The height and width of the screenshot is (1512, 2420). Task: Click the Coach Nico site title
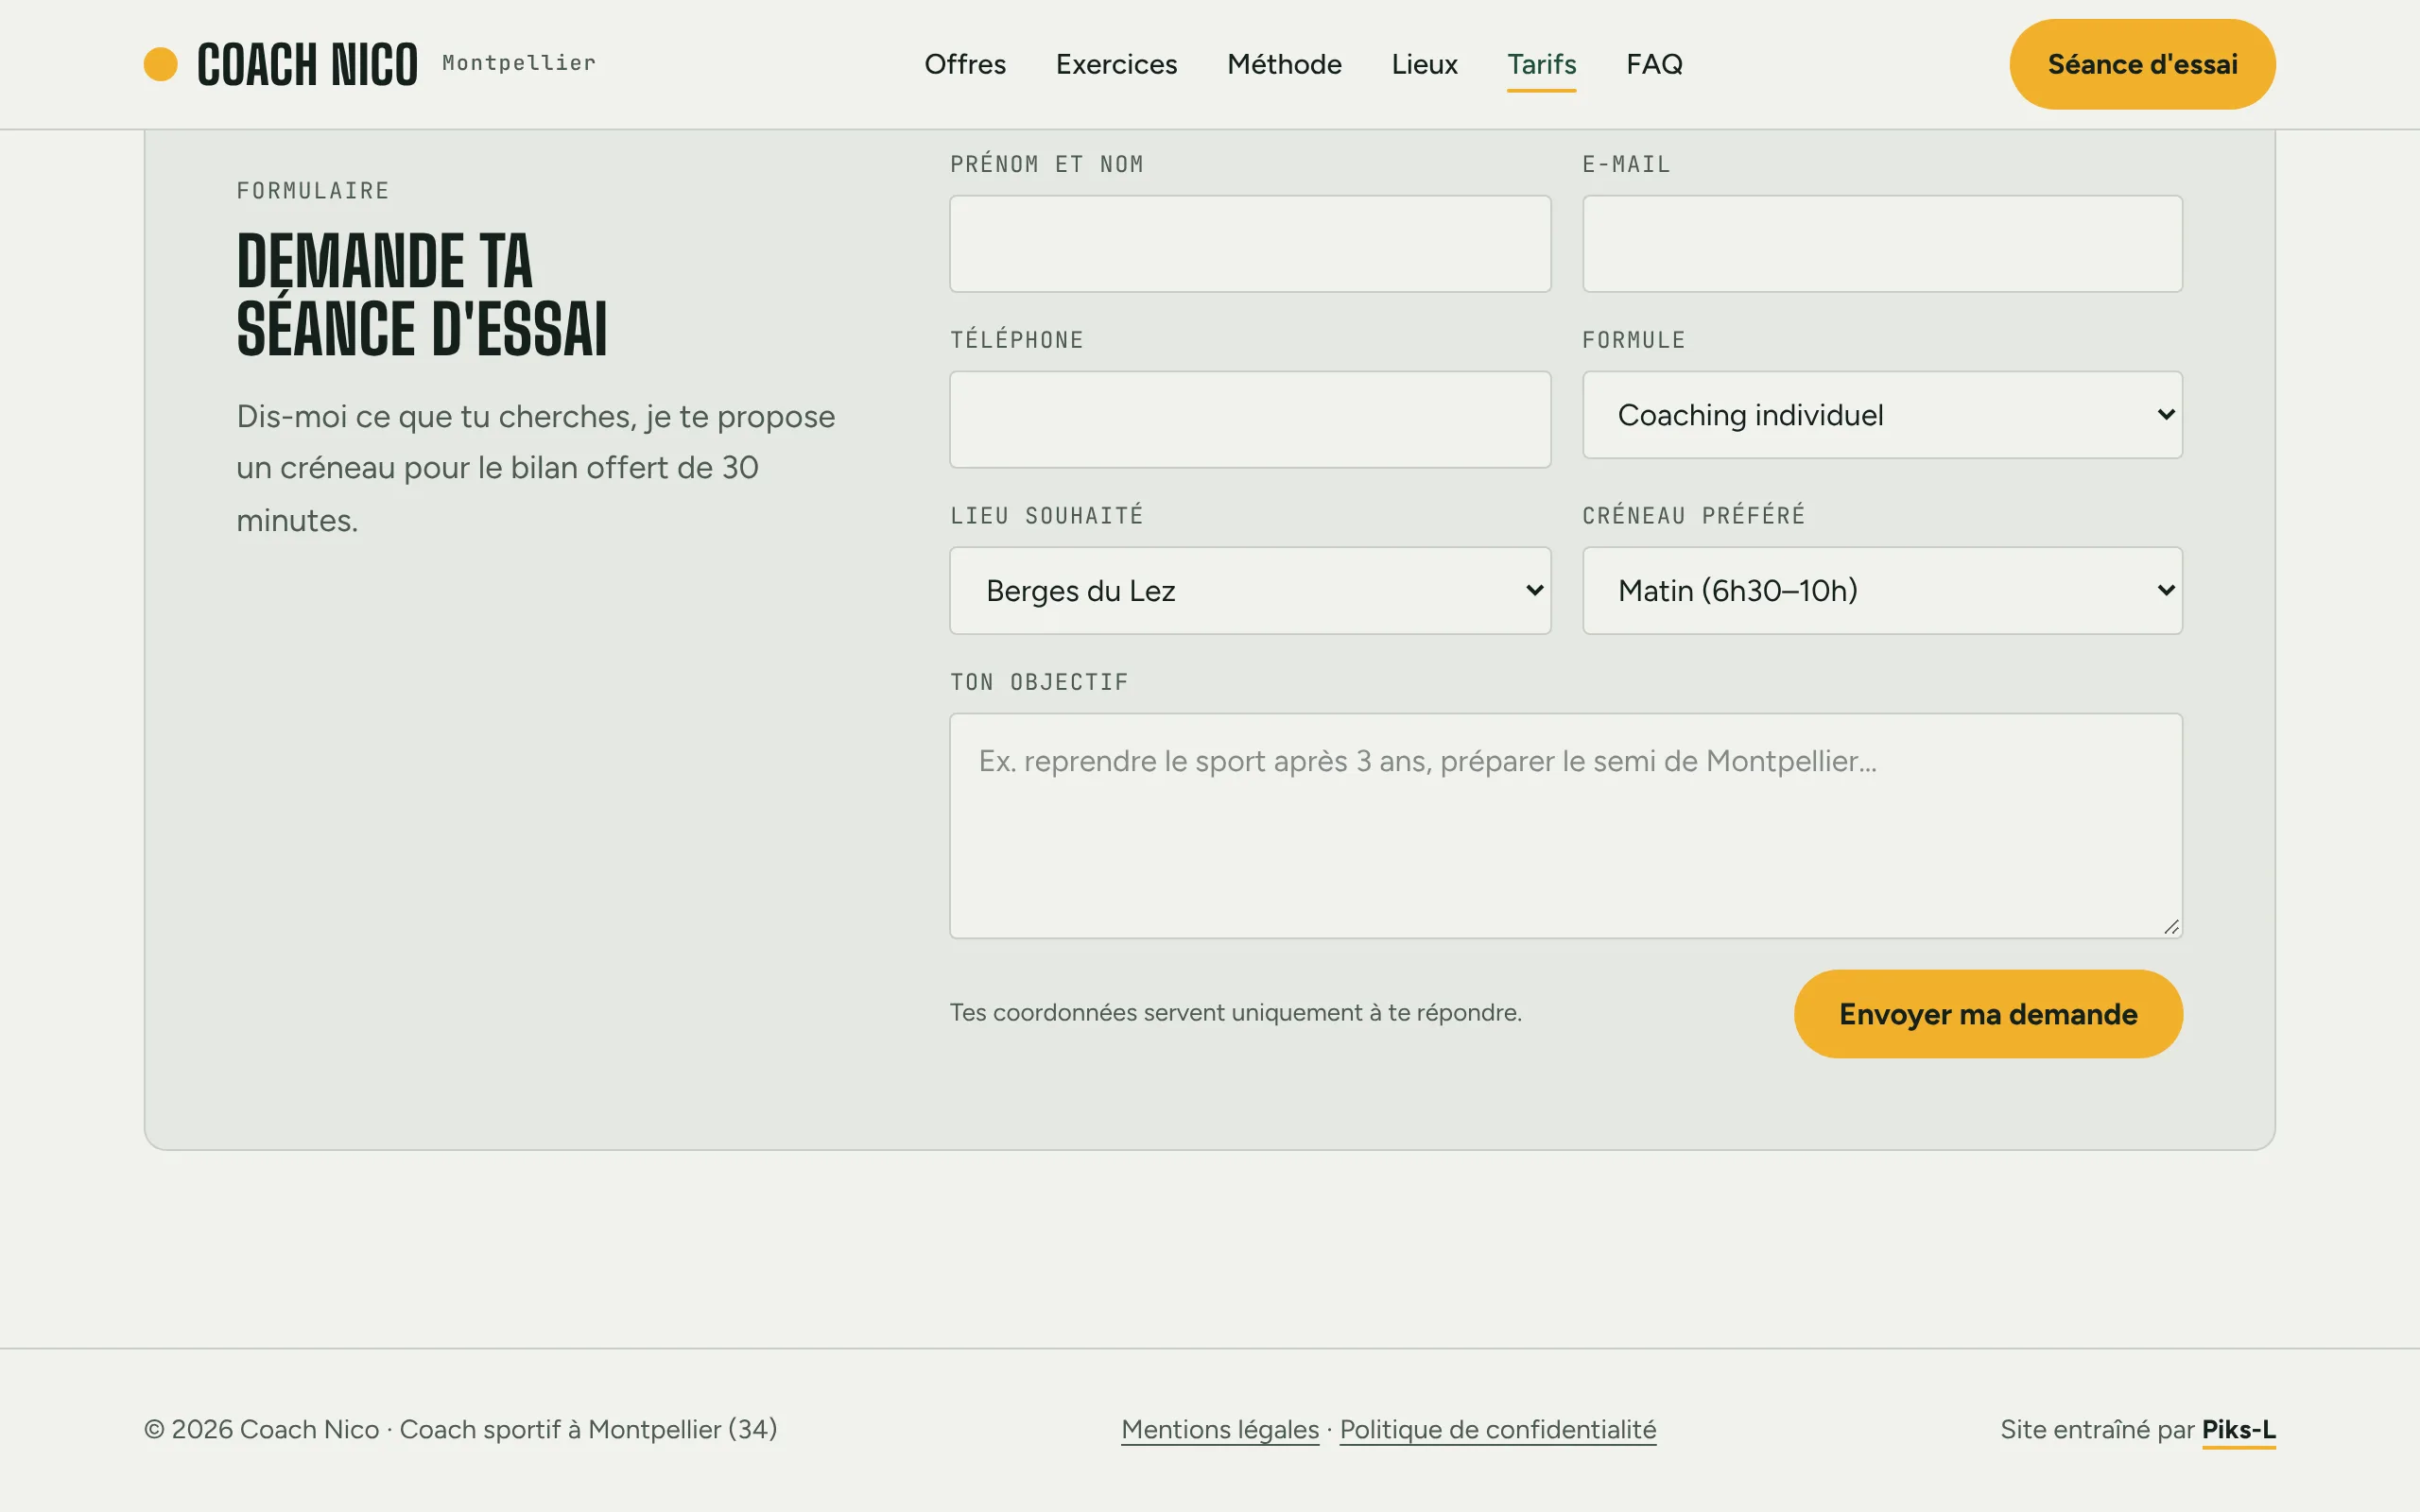(x=307, y=65)
